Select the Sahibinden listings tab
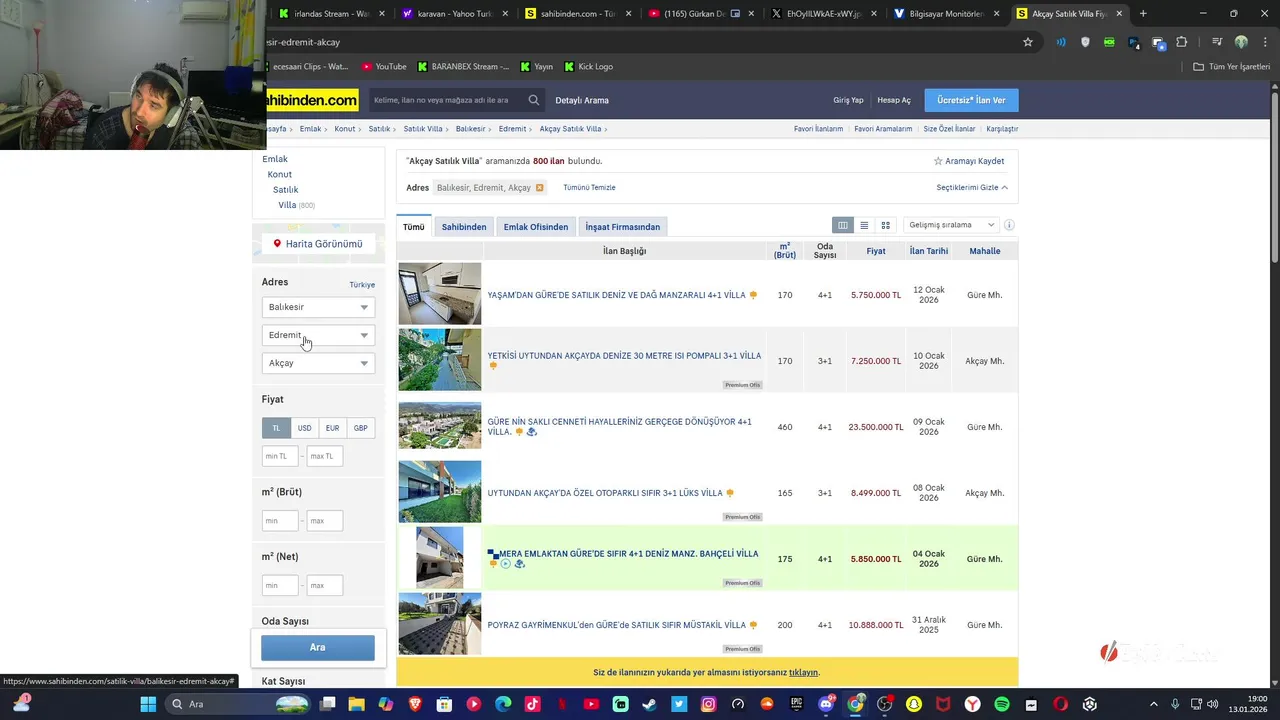The width and height of the screenshot is (1280, 720). coord(464,227)
